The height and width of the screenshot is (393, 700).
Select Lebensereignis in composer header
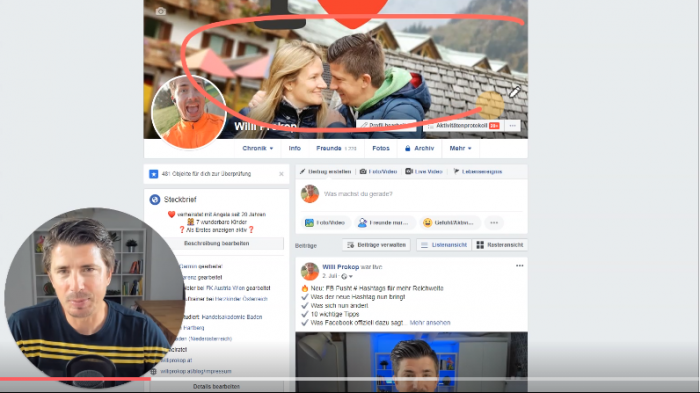click(478, 171)
